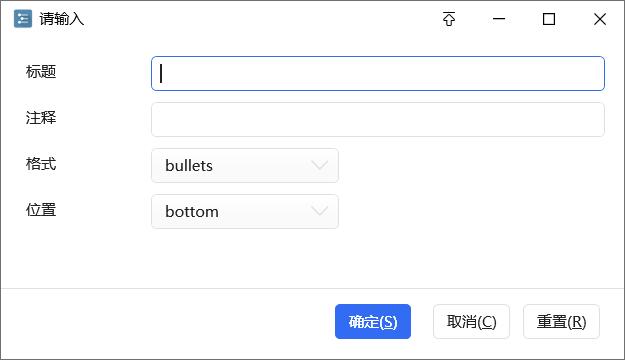Screen dimensions: 625x360
Task: Reset the form with 重置(R)
Action: (x=561, y=321)
